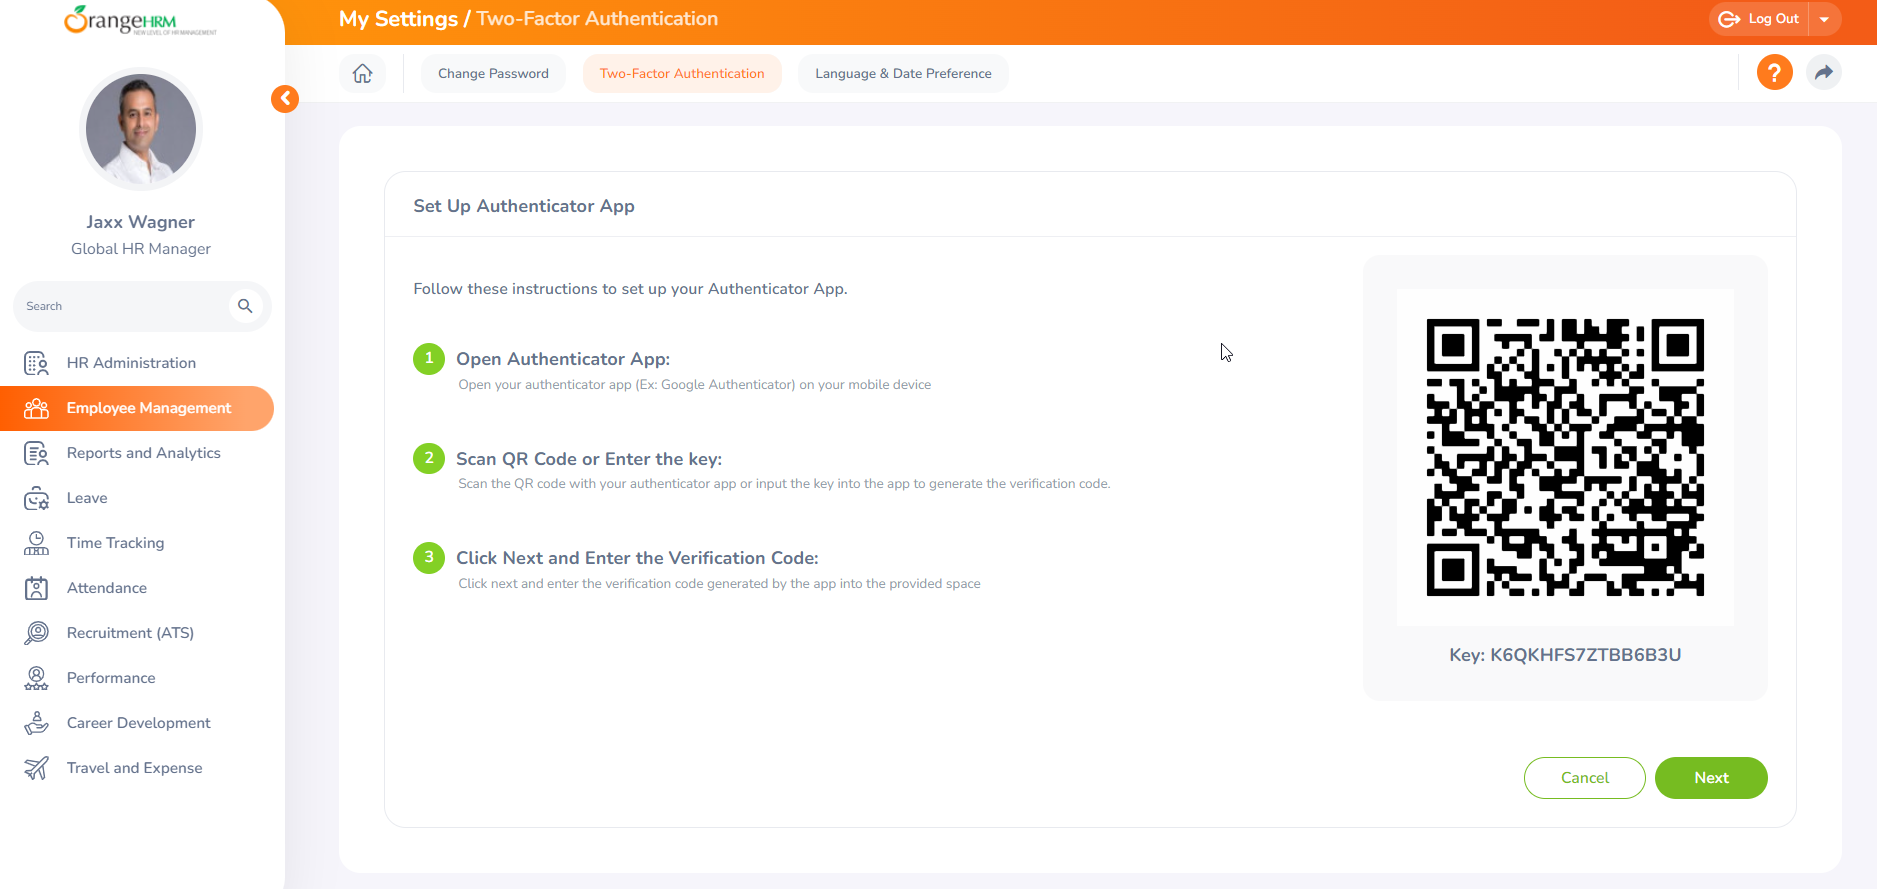Click Scan QR Code or Enter the key heading
1877x889 pixels.
pos(589,459)
